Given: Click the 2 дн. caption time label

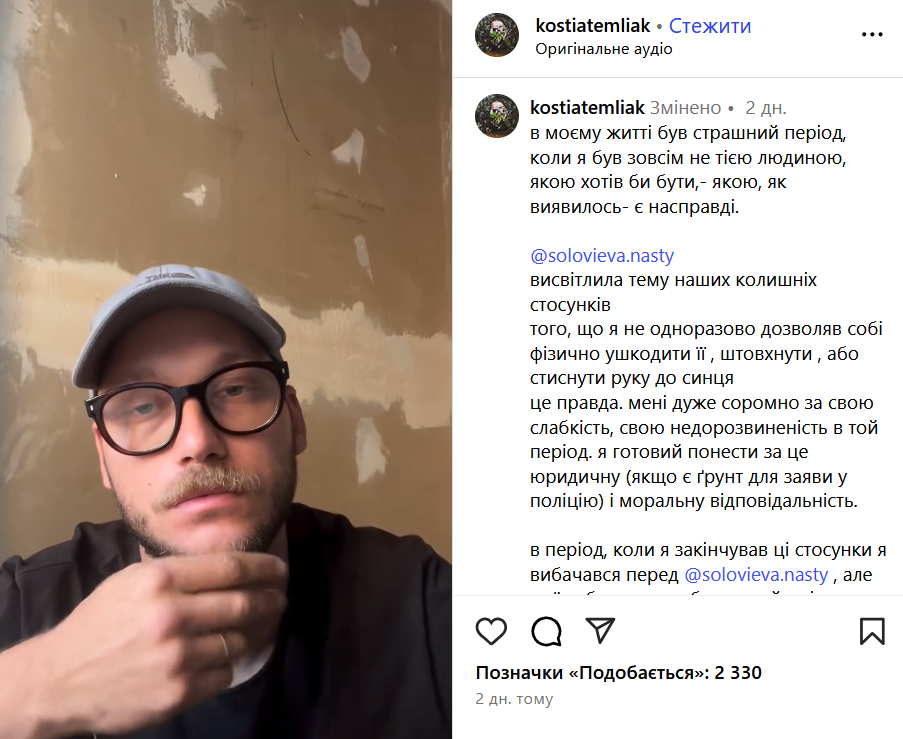Looking at the screenshot, I should 765,108.
